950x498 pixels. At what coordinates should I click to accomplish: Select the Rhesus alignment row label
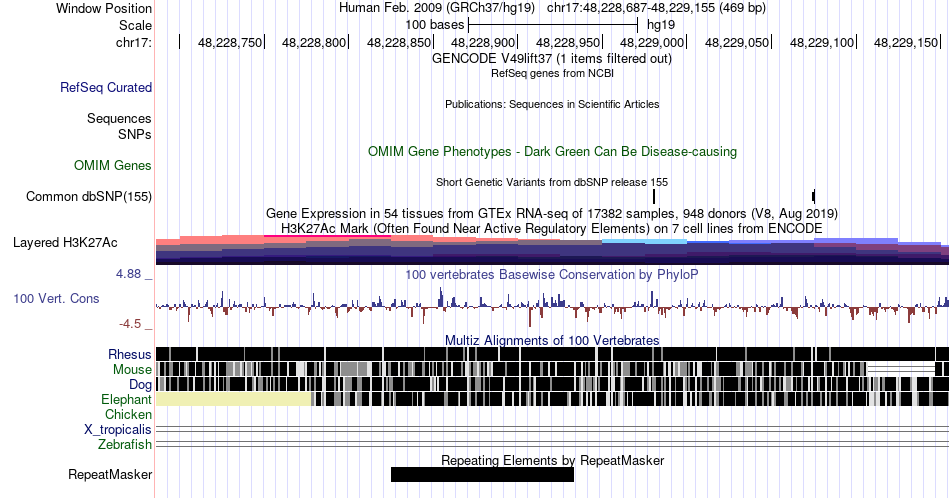130,354
